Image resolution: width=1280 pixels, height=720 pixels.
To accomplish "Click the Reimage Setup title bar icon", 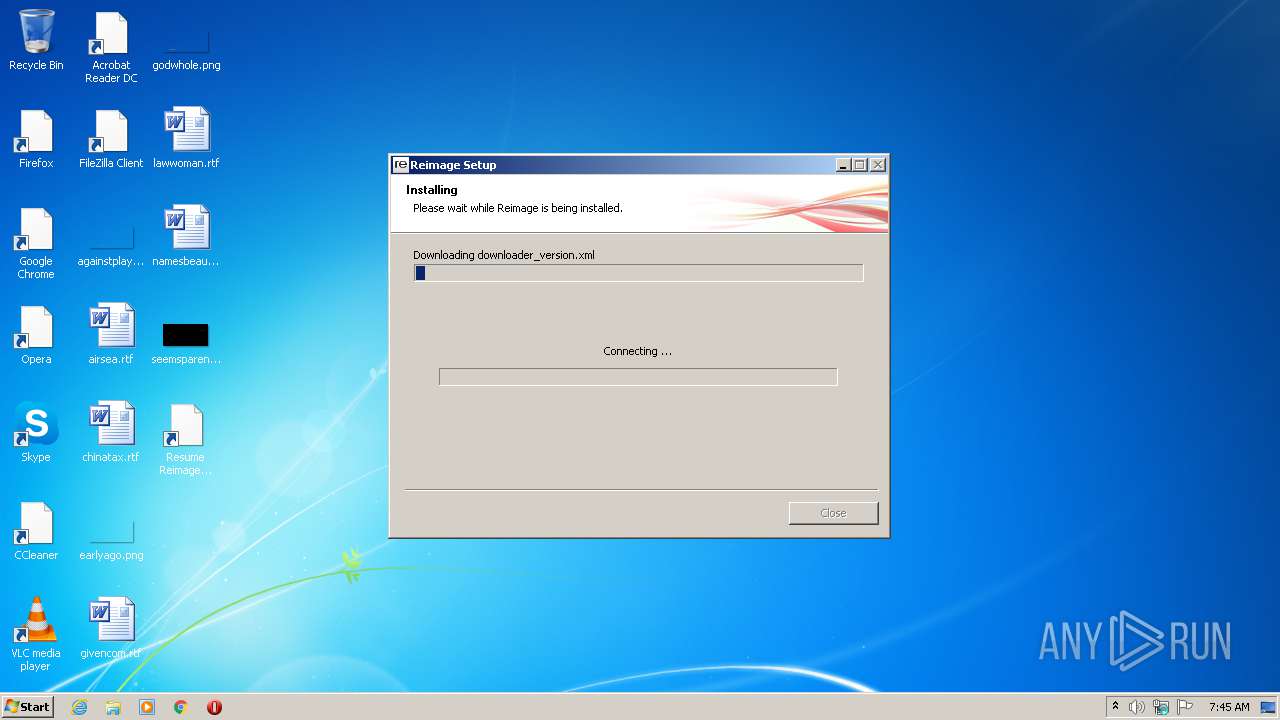I will click(x=400, y=165).
